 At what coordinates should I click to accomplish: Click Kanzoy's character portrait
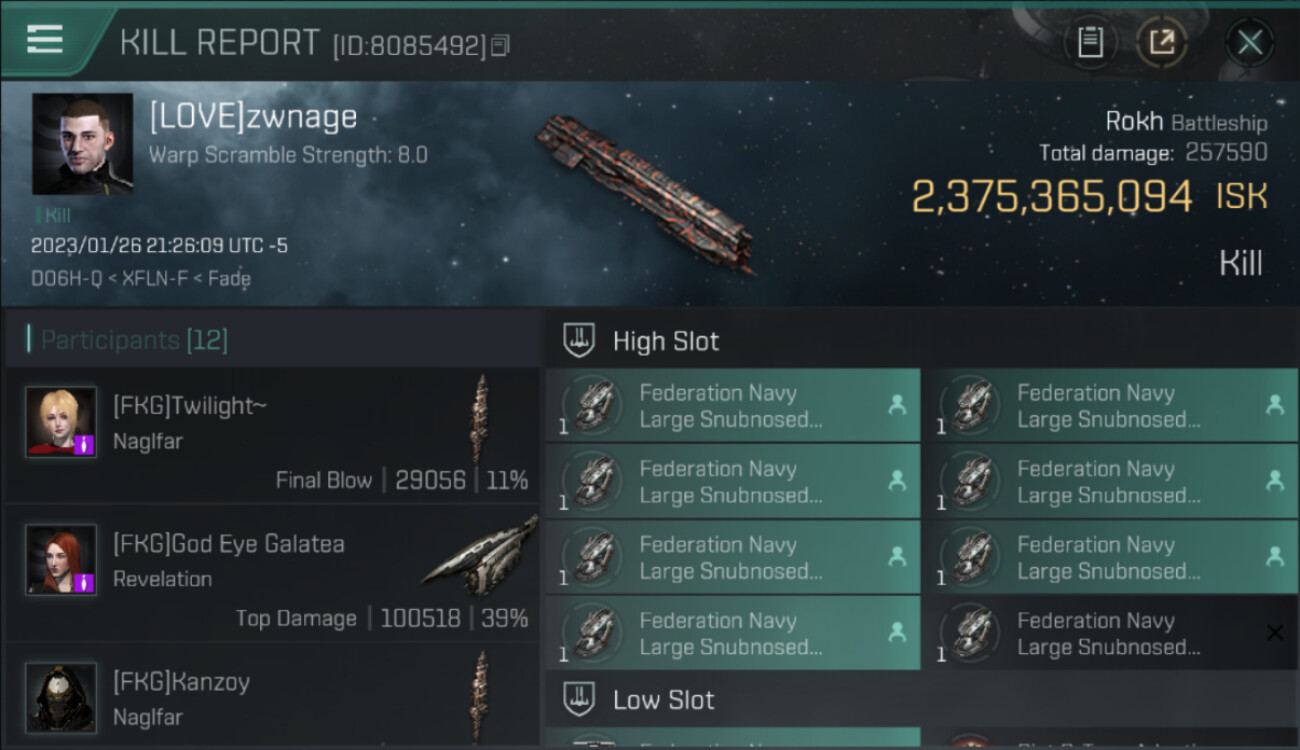[x=61, y=697]
